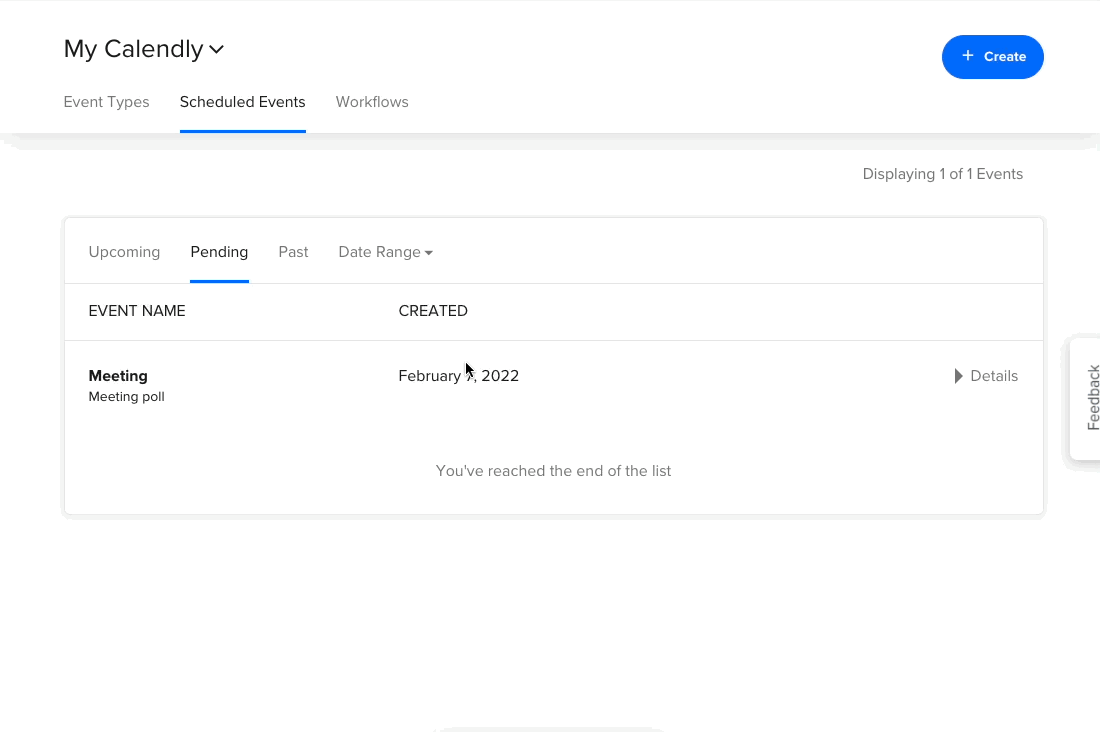Open the Workflows tab
The image size is (1100, 732).
coord(372,102)
